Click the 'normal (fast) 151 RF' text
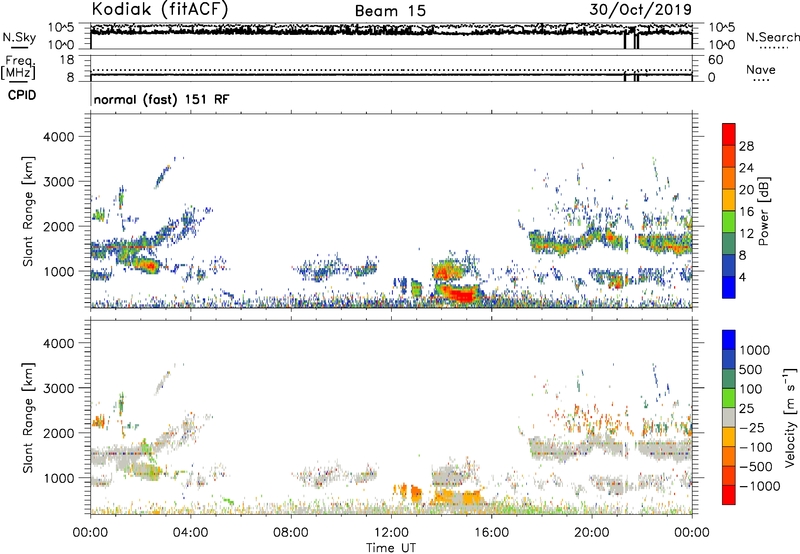 [x=161, y=99]
